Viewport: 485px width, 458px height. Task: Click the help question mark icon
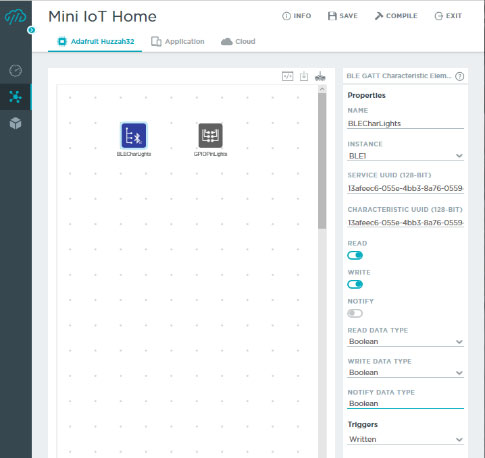coord(459,76)
